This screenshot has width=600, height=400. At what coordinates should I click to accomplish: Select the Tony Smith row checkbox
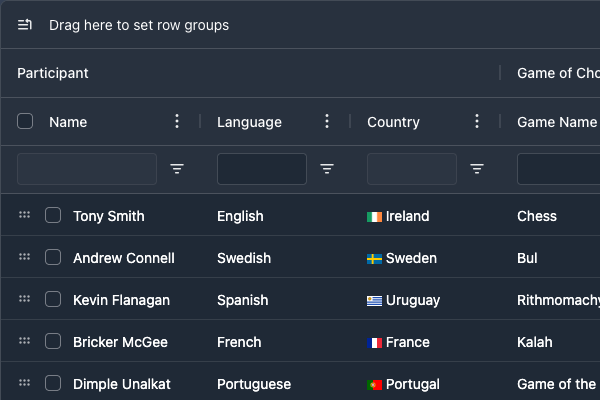pyautogui.click(x=53, y=215)
